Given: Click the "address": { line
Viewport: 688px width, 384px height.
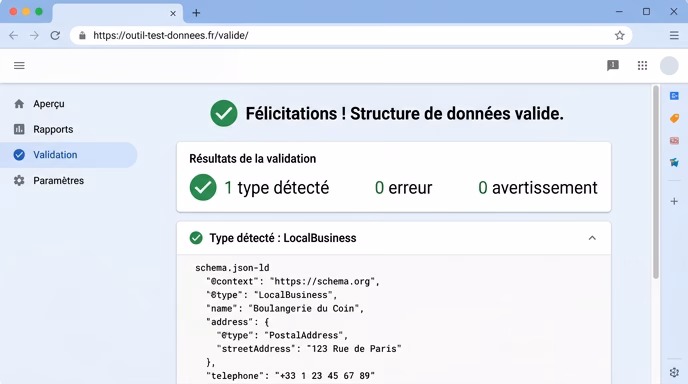Looking at the screenshot, I should (237, 322).
